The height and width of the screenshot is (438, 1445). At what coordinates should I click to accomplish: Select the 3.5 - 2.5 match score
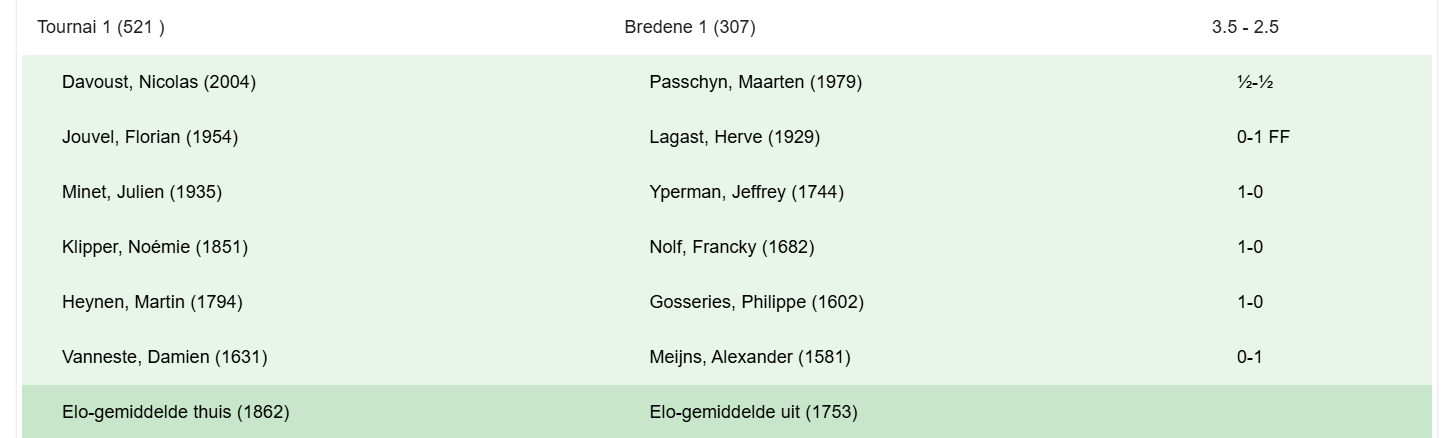pyautogui.click(x=1245, y=27)
